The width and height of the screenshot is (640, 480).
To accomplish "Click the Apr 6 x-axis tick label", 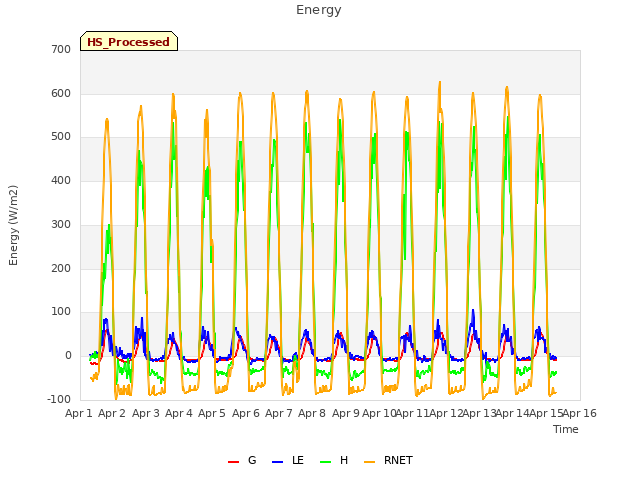I will click(246, 413).
